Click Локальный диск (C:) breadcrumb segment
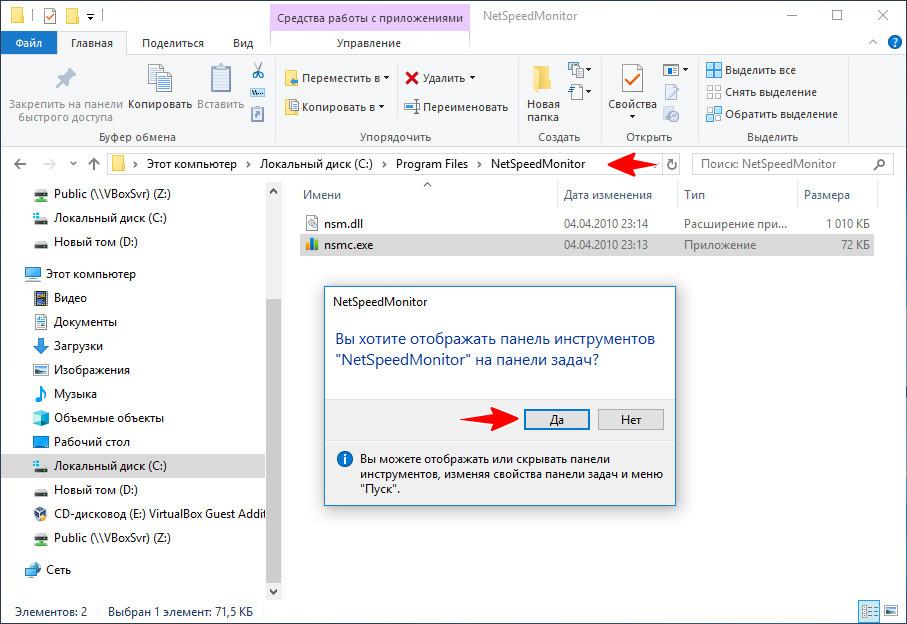Image resolution: width=907 pixels, height=624 pixels. (x=316, y=164)
